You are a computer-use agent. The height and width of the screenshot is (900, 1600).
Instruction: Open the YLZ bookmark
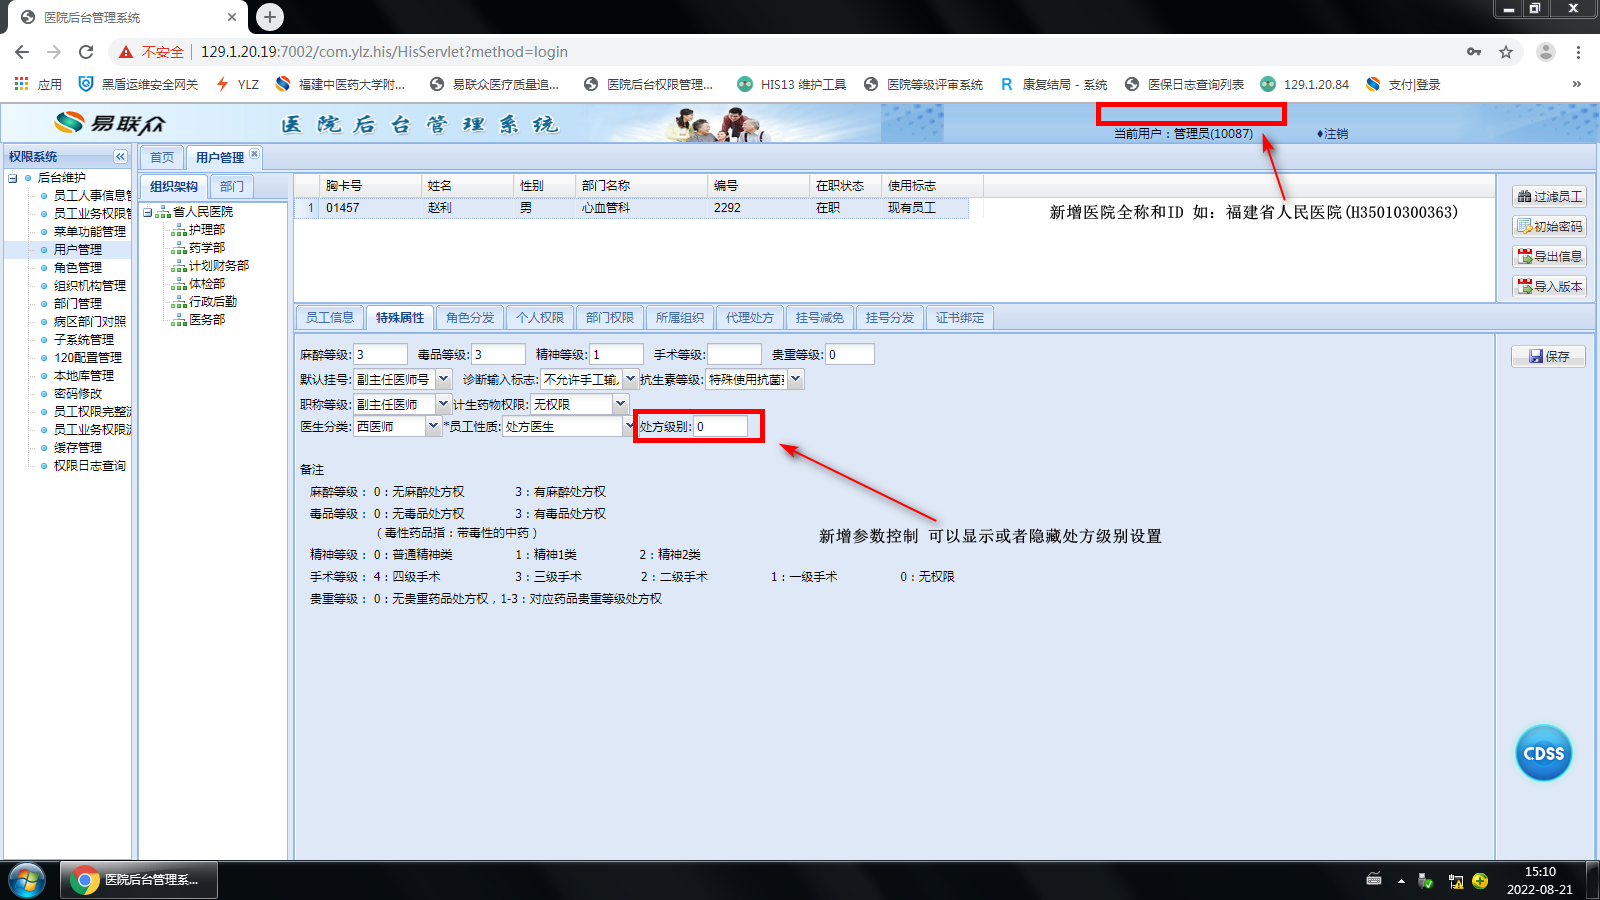(237, 84)
